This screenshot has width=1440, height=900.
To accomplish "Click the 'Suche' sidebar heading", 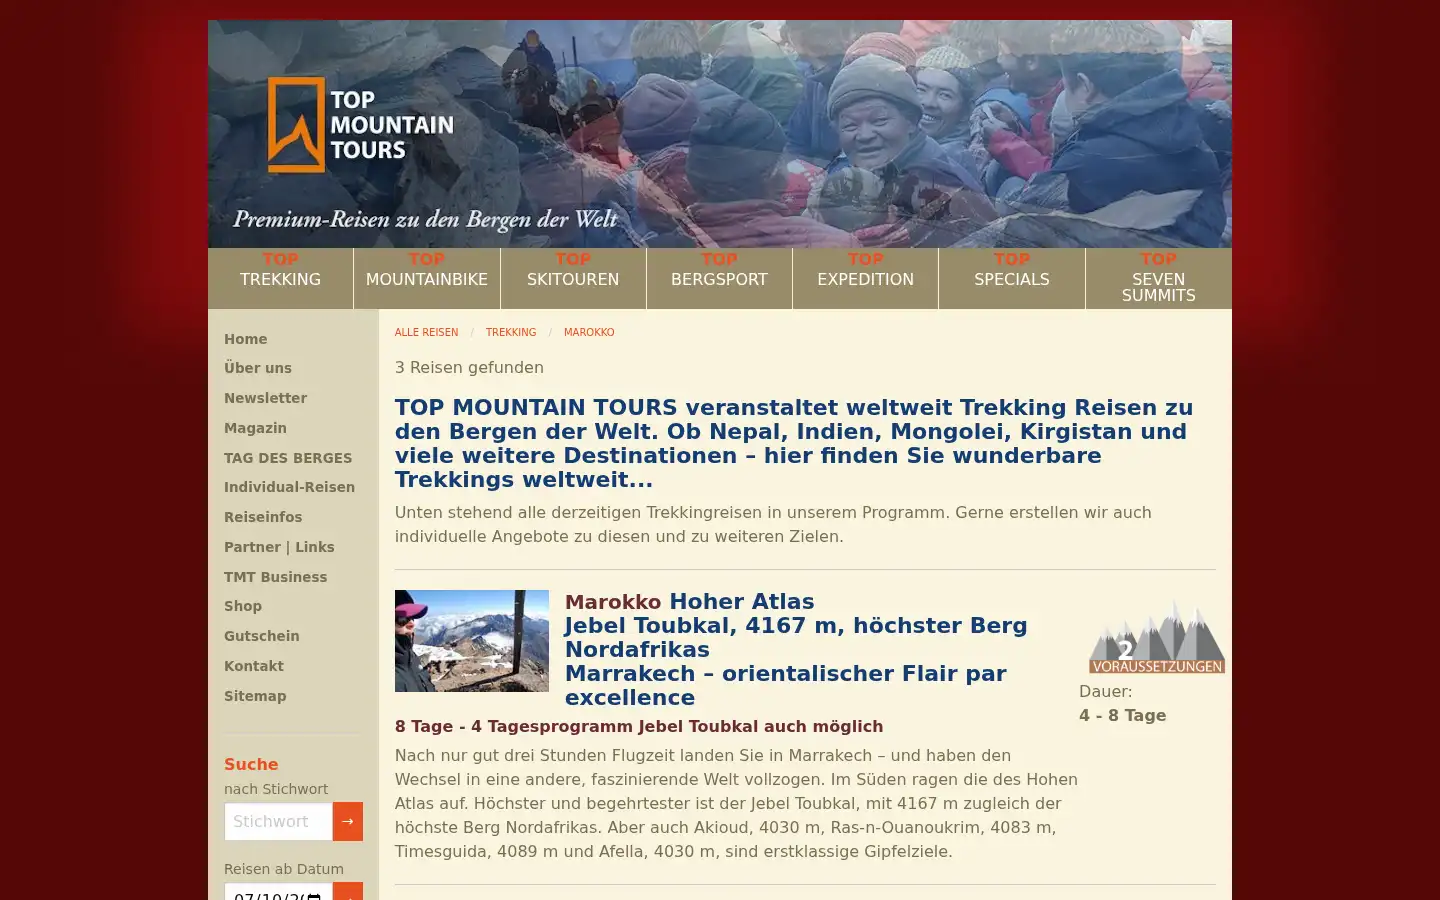I will 251,764.
